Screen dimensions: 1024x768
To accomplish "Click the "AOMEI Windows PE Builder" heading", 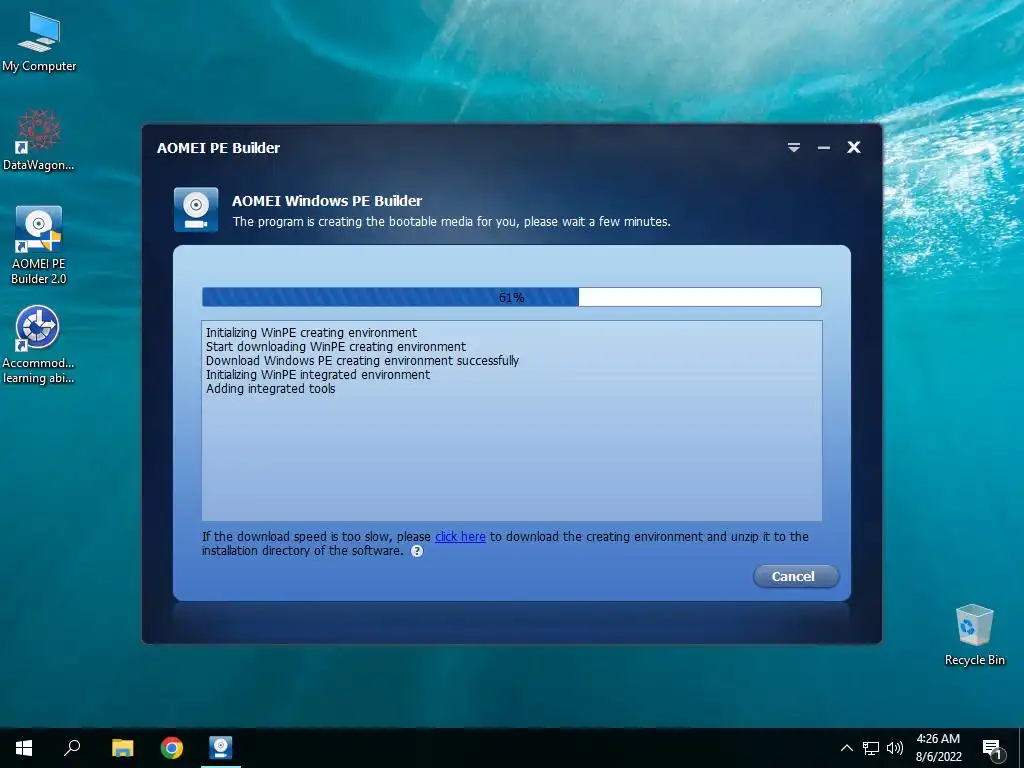I will [x=327, y=200].
